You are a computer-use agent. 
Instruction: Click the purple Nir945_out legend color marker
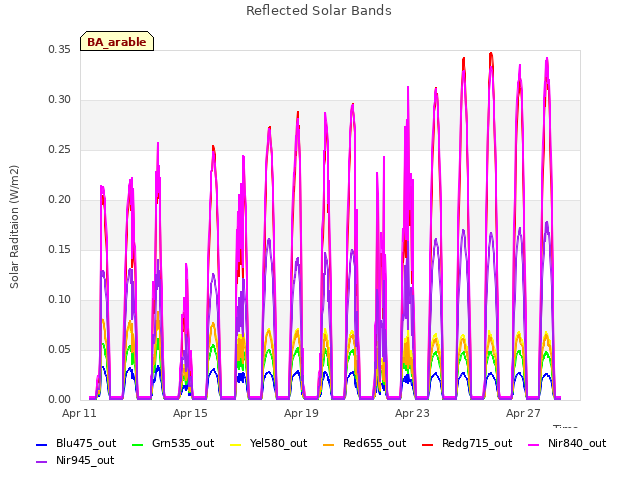point(42,462)
